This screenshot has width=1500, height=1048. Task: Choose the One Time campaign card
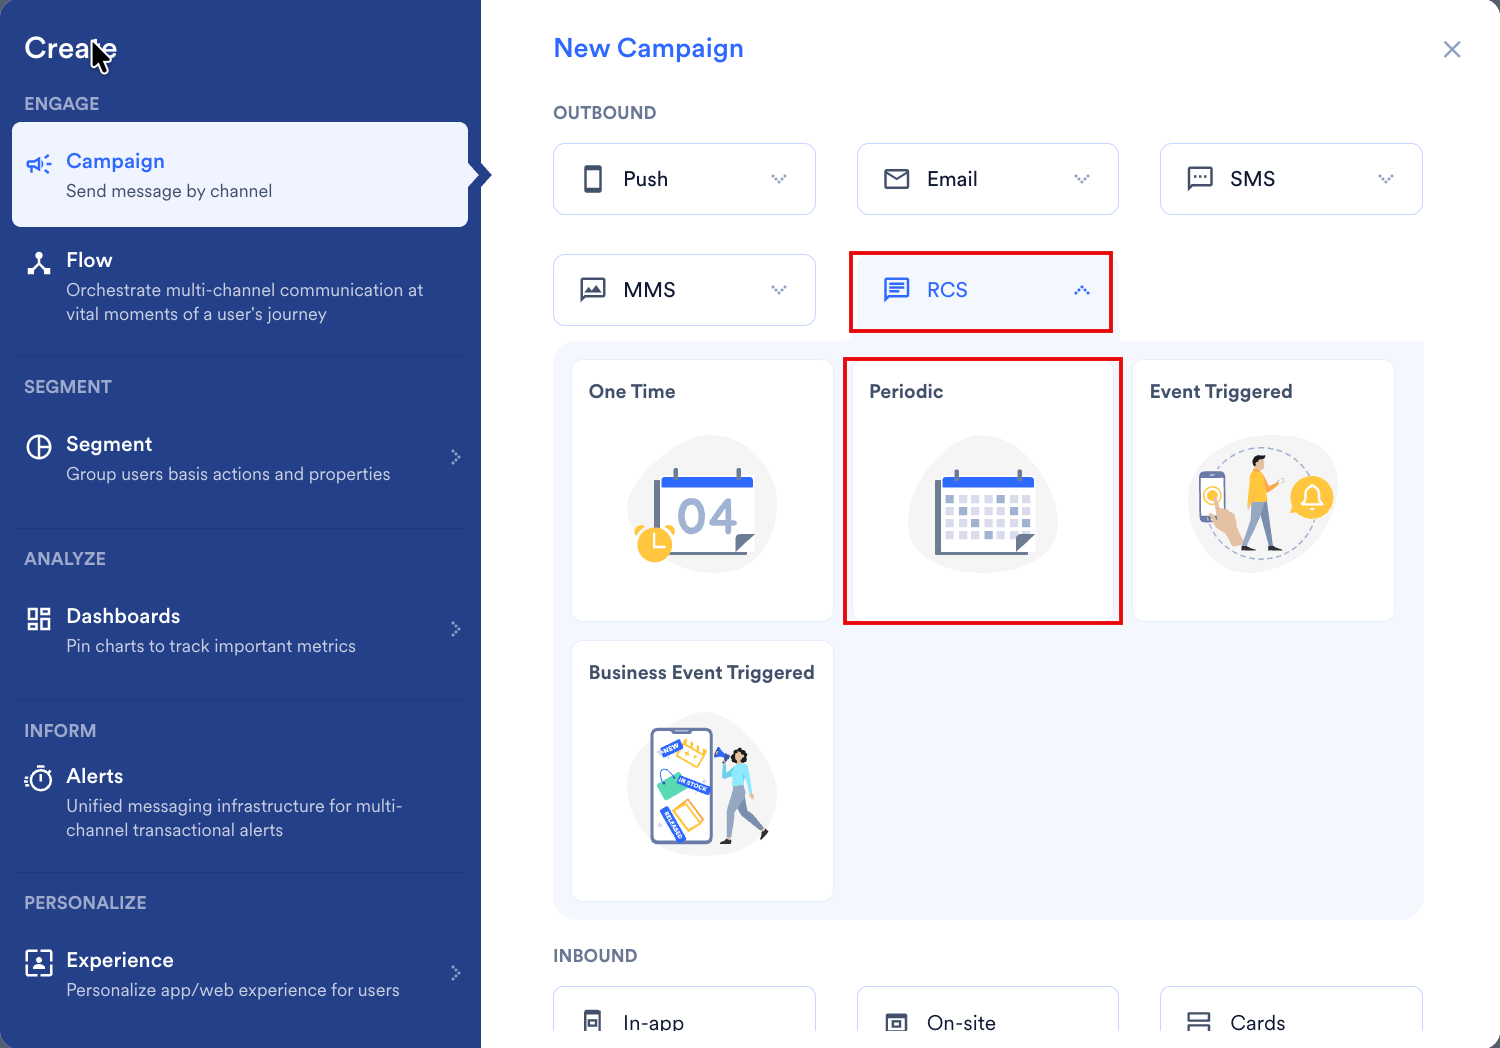point(702,490)
